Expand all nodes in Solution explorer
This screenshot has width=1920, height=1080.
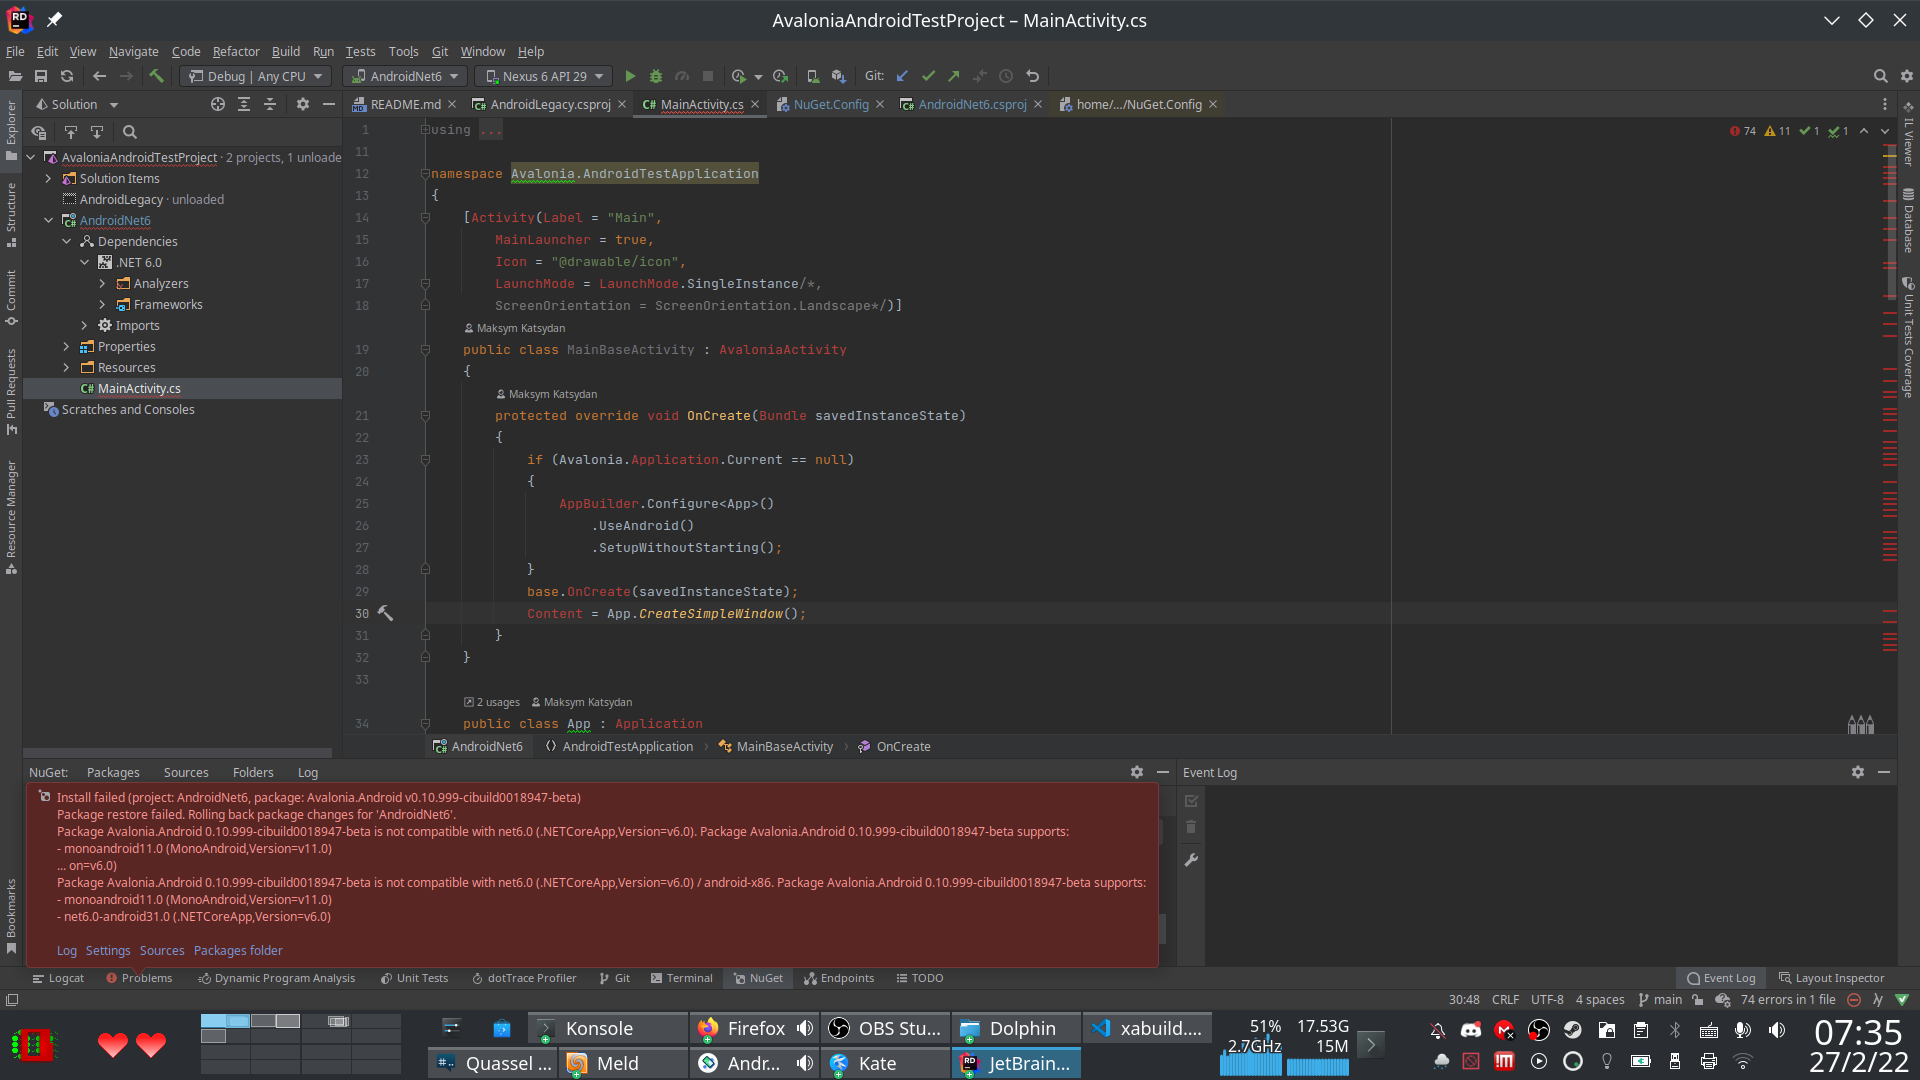pos(244,104)
